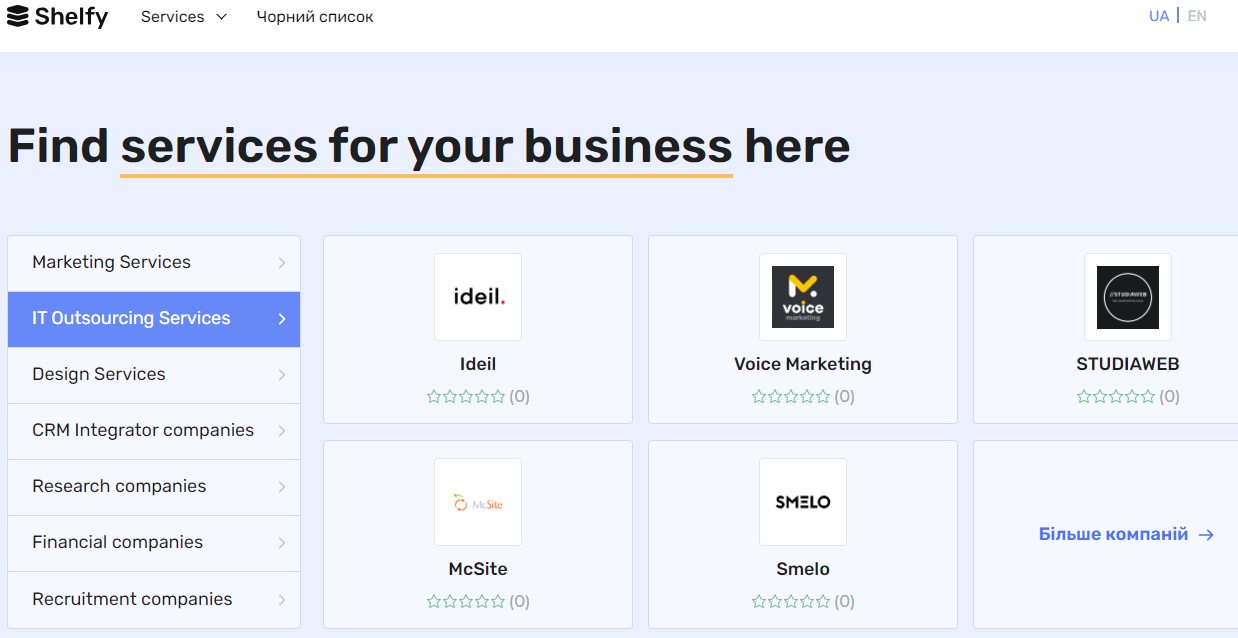Open the Ideil company logo
Viewport: 1238px width, 638px height.
pyautogui.click(x=477, y=297)
